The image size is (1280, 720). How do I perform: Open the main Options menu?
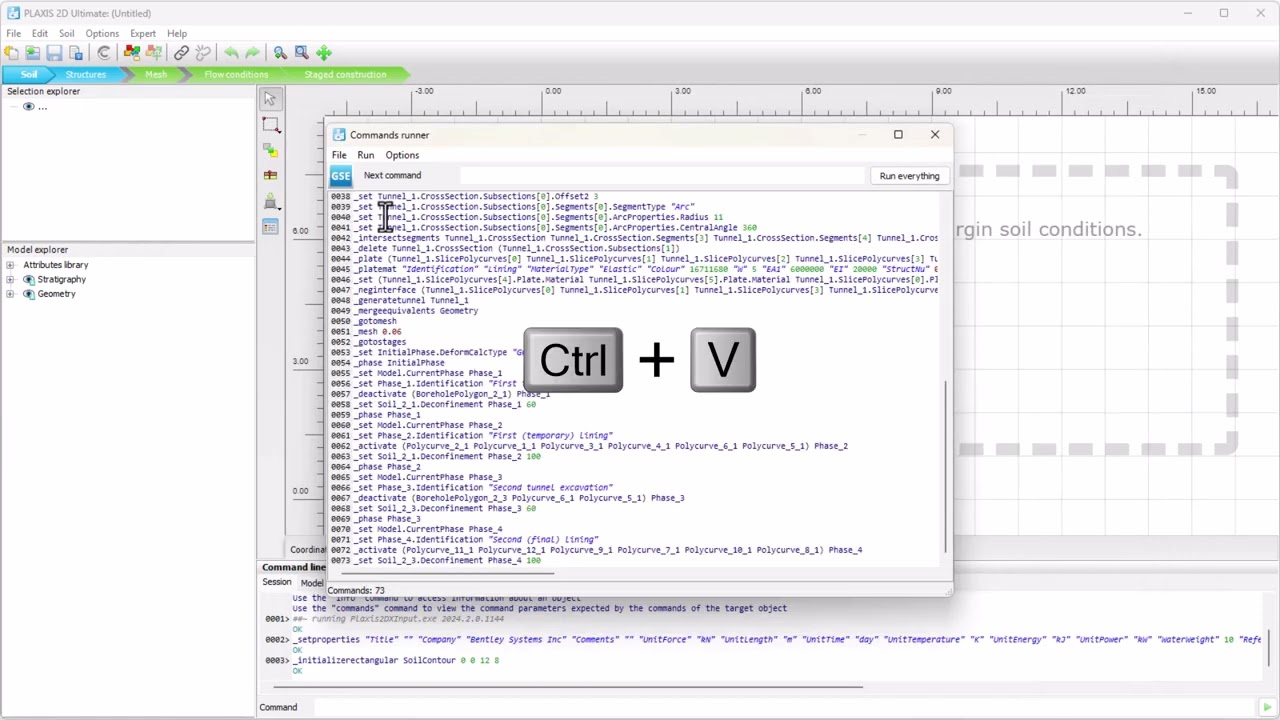[102, 34]
